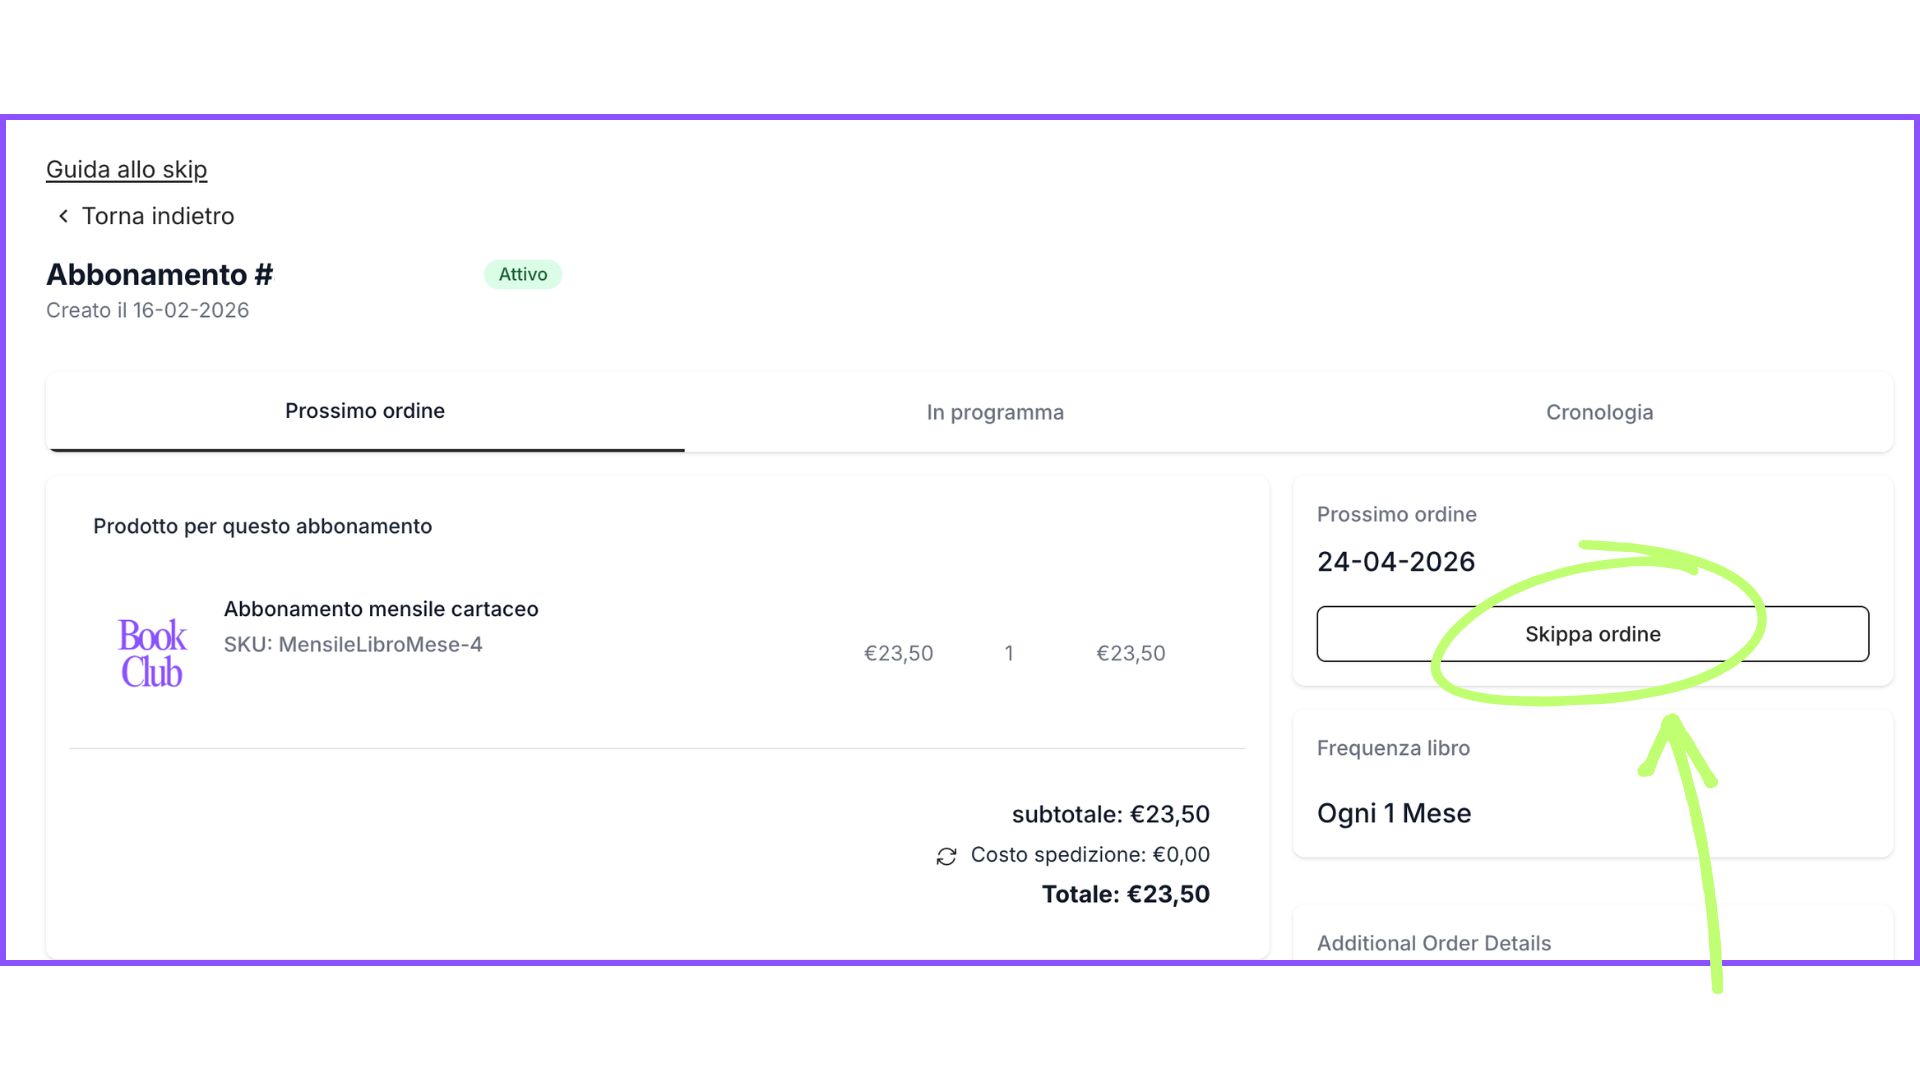Click the back chevron arrow icon
The height and width of the screenshot is (1080, 1920).
pos(63,216)
